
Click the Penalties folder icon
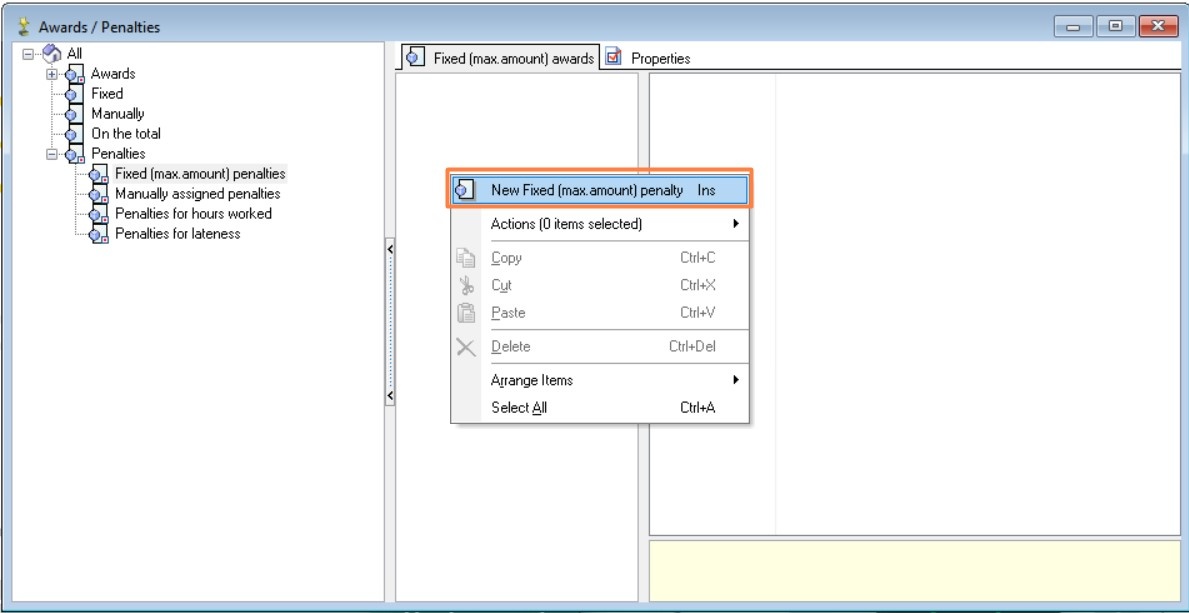tap(74, 154)
